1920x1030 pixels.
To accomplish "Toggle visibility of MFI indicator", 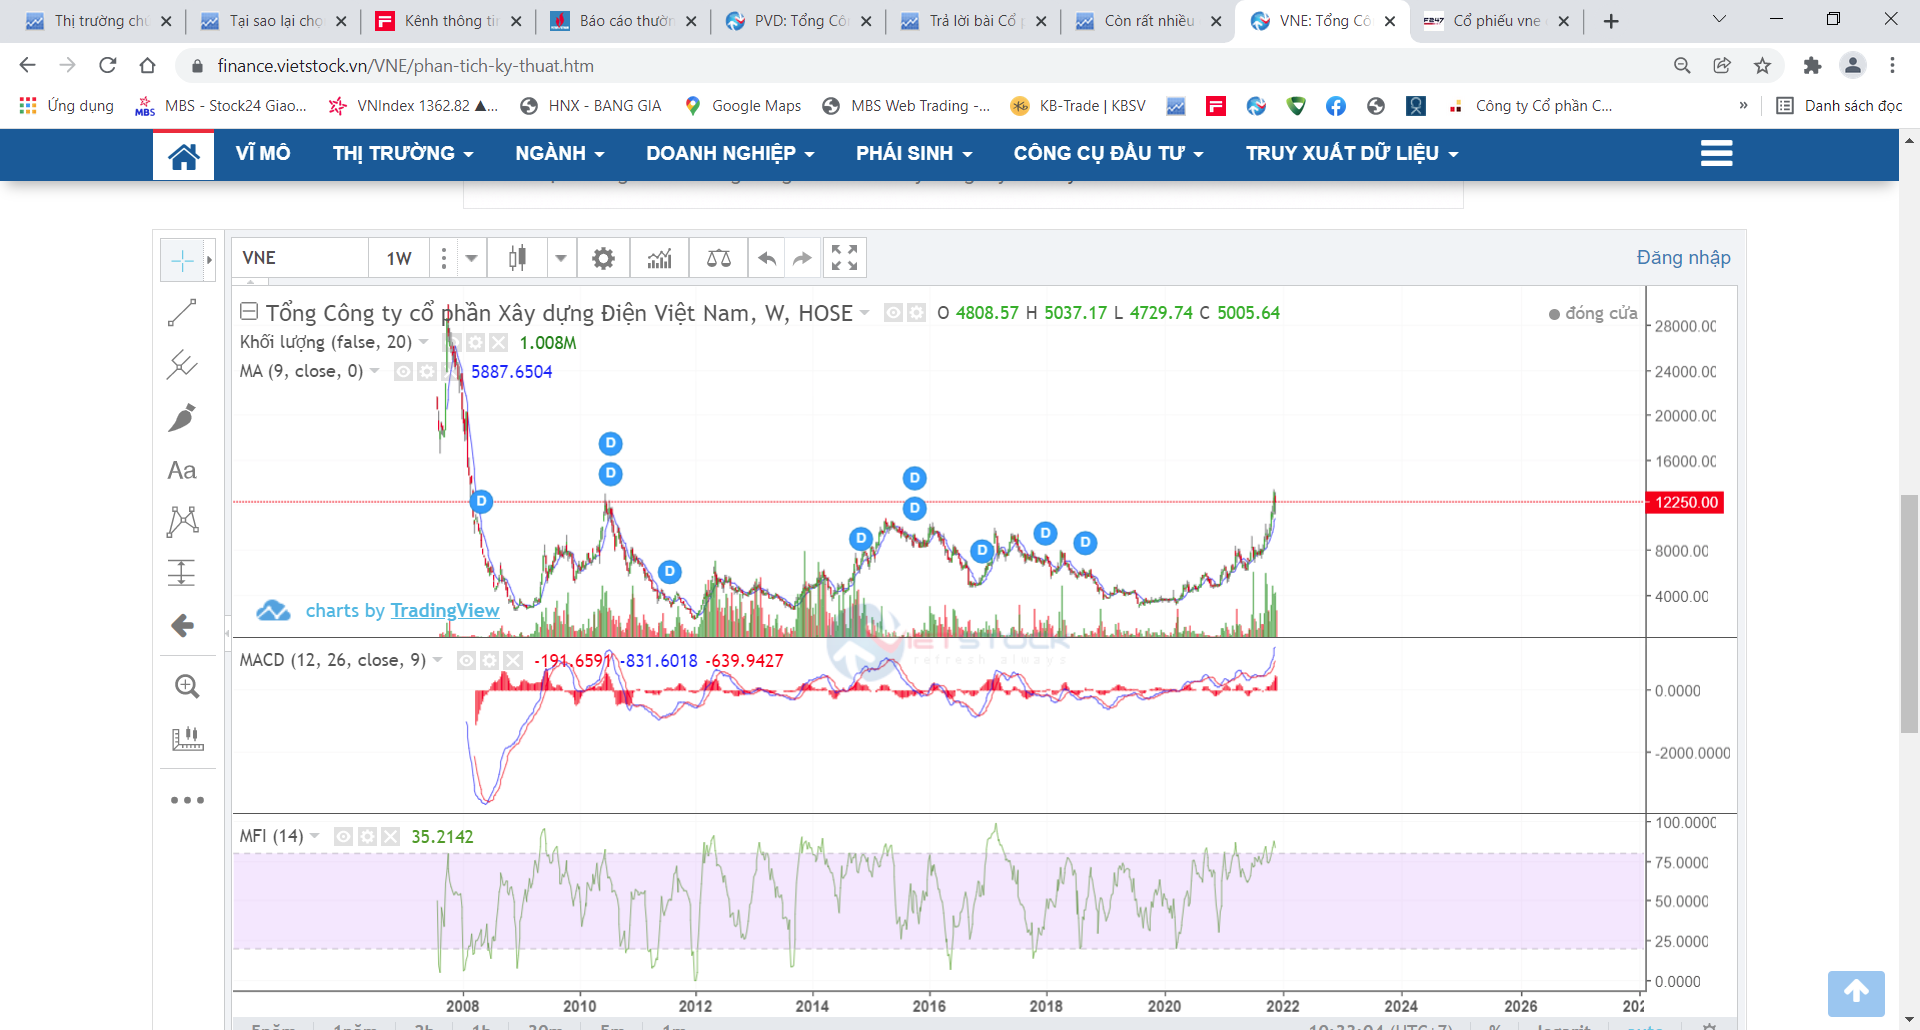I will click(343, 837).
